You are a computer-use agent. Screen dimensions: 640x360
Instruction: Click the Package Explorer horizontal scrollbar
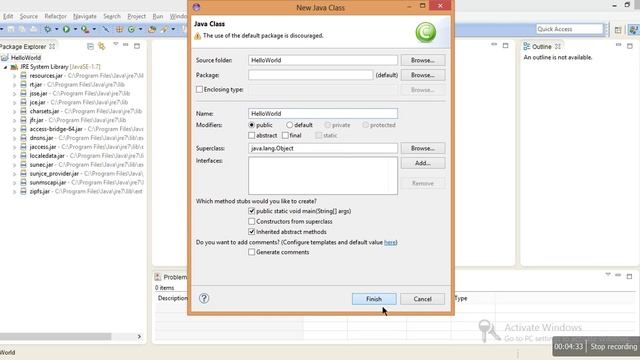point(56,336)
